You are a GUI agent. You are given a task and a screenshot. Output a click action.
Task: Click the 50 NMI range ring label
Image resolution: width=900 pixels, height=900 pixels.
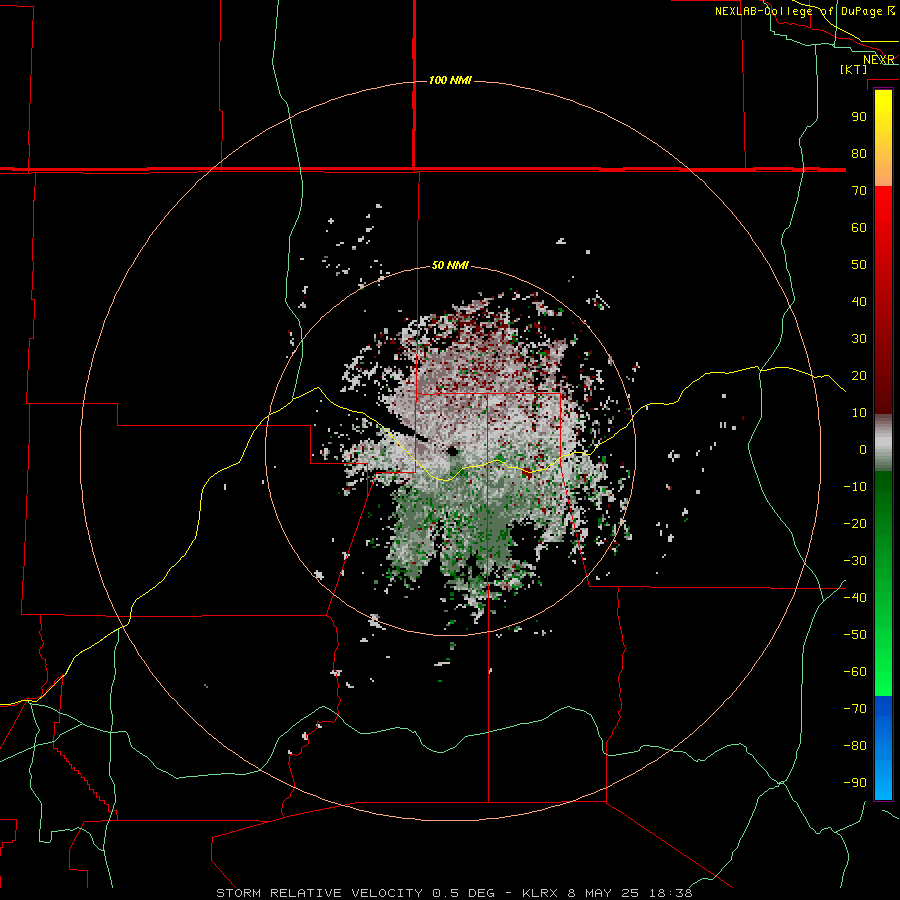click(x=450, y=265)
